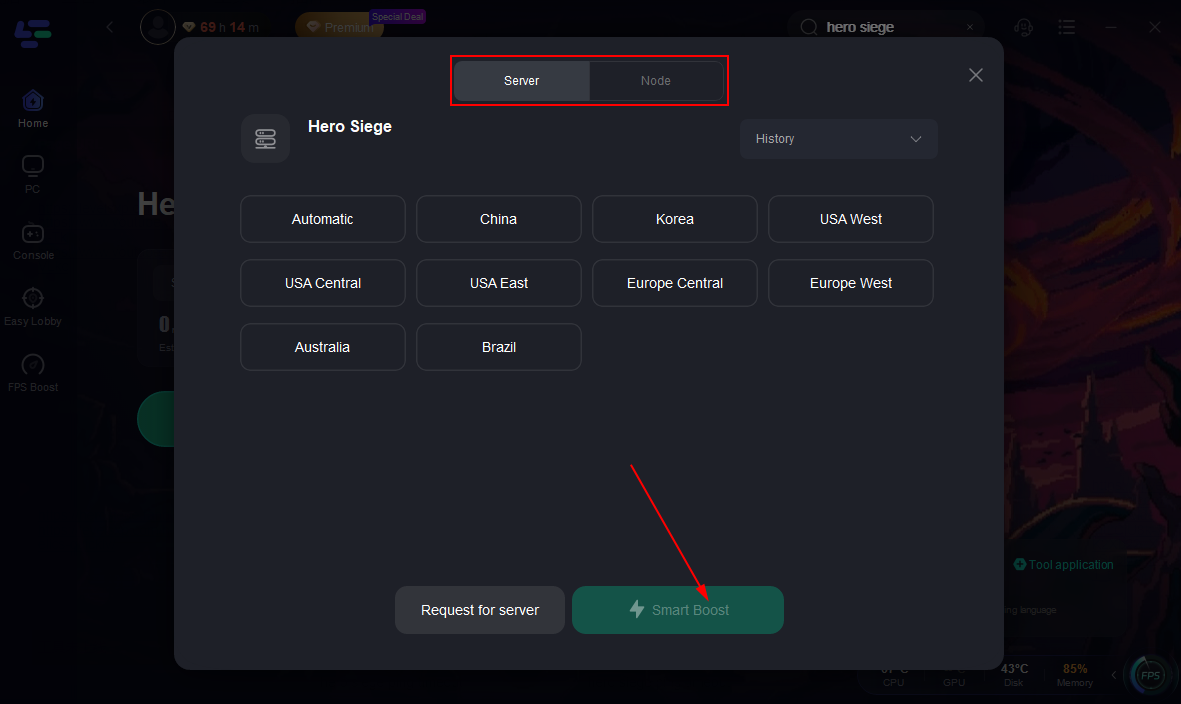Collapse the hardware status bar arrow

coord(1114,675)
